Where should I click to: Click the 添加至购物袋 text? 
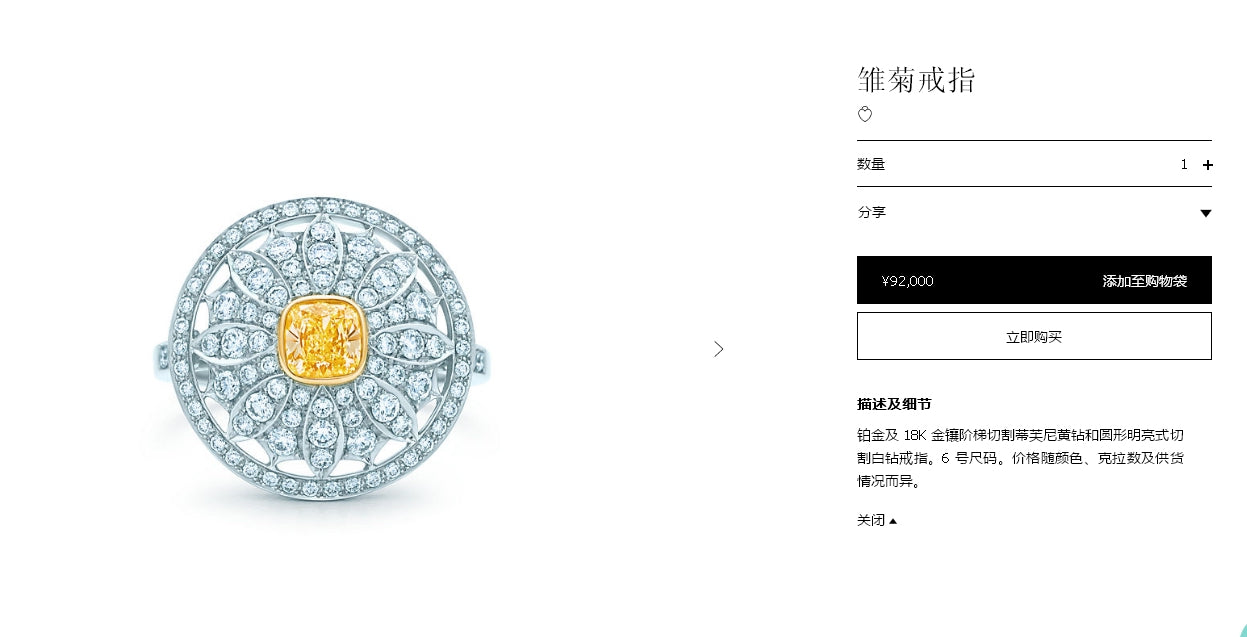tap(1144, 281)
